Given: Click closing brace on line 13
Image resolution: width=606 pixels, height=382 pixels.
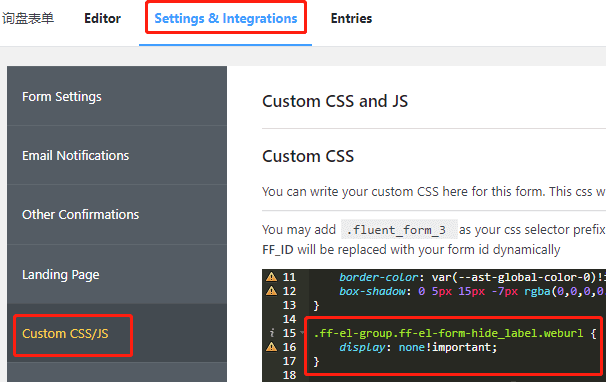Looking at the screenshot, I should coord(316,305).
